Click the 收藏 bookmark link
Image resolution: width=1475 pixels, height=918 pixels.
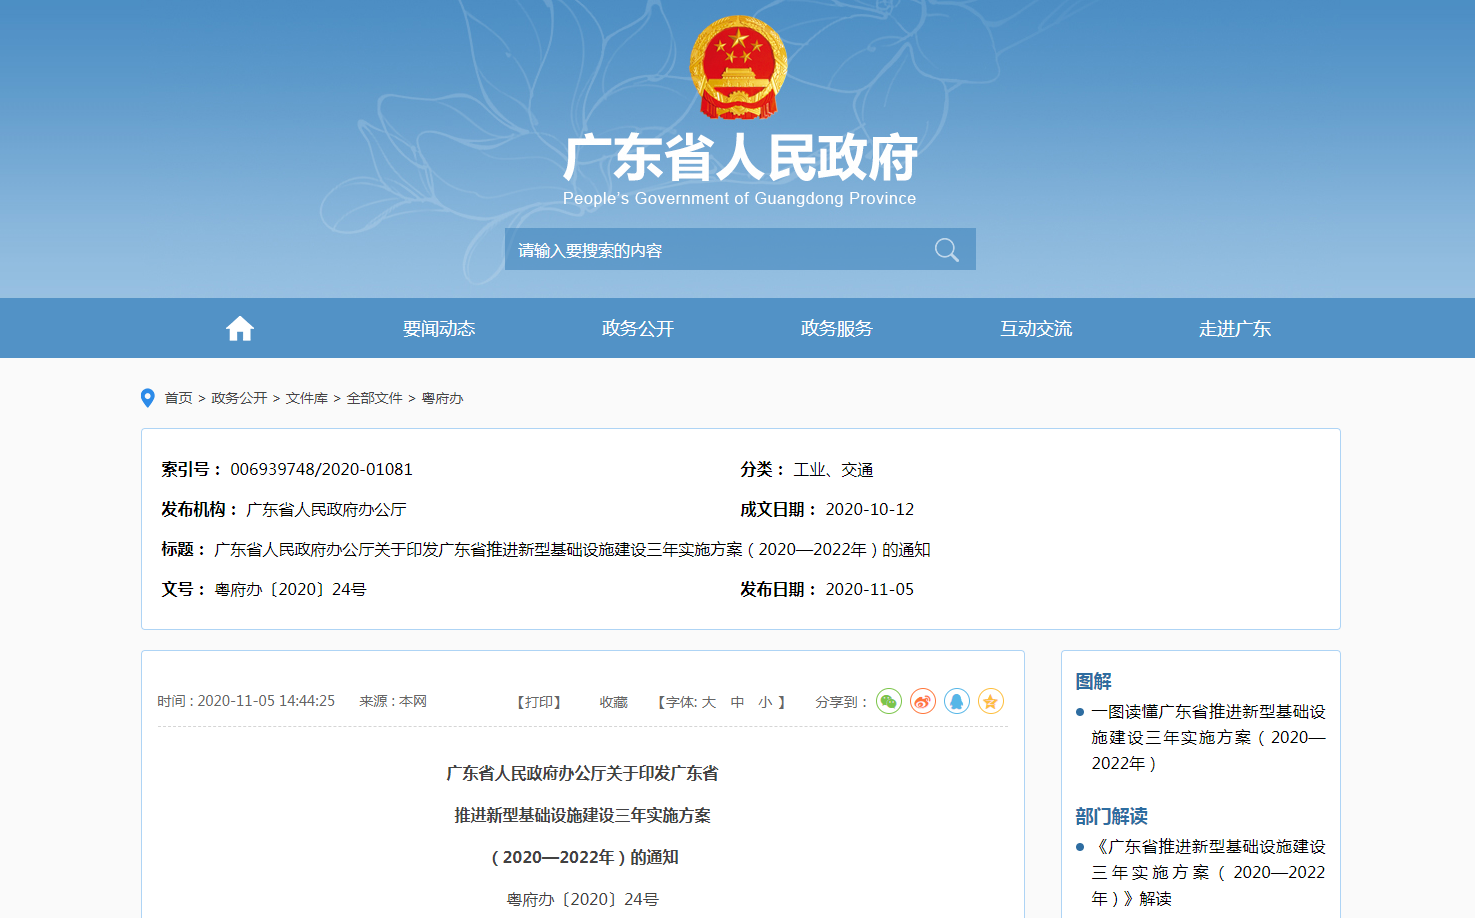[613, 702]
